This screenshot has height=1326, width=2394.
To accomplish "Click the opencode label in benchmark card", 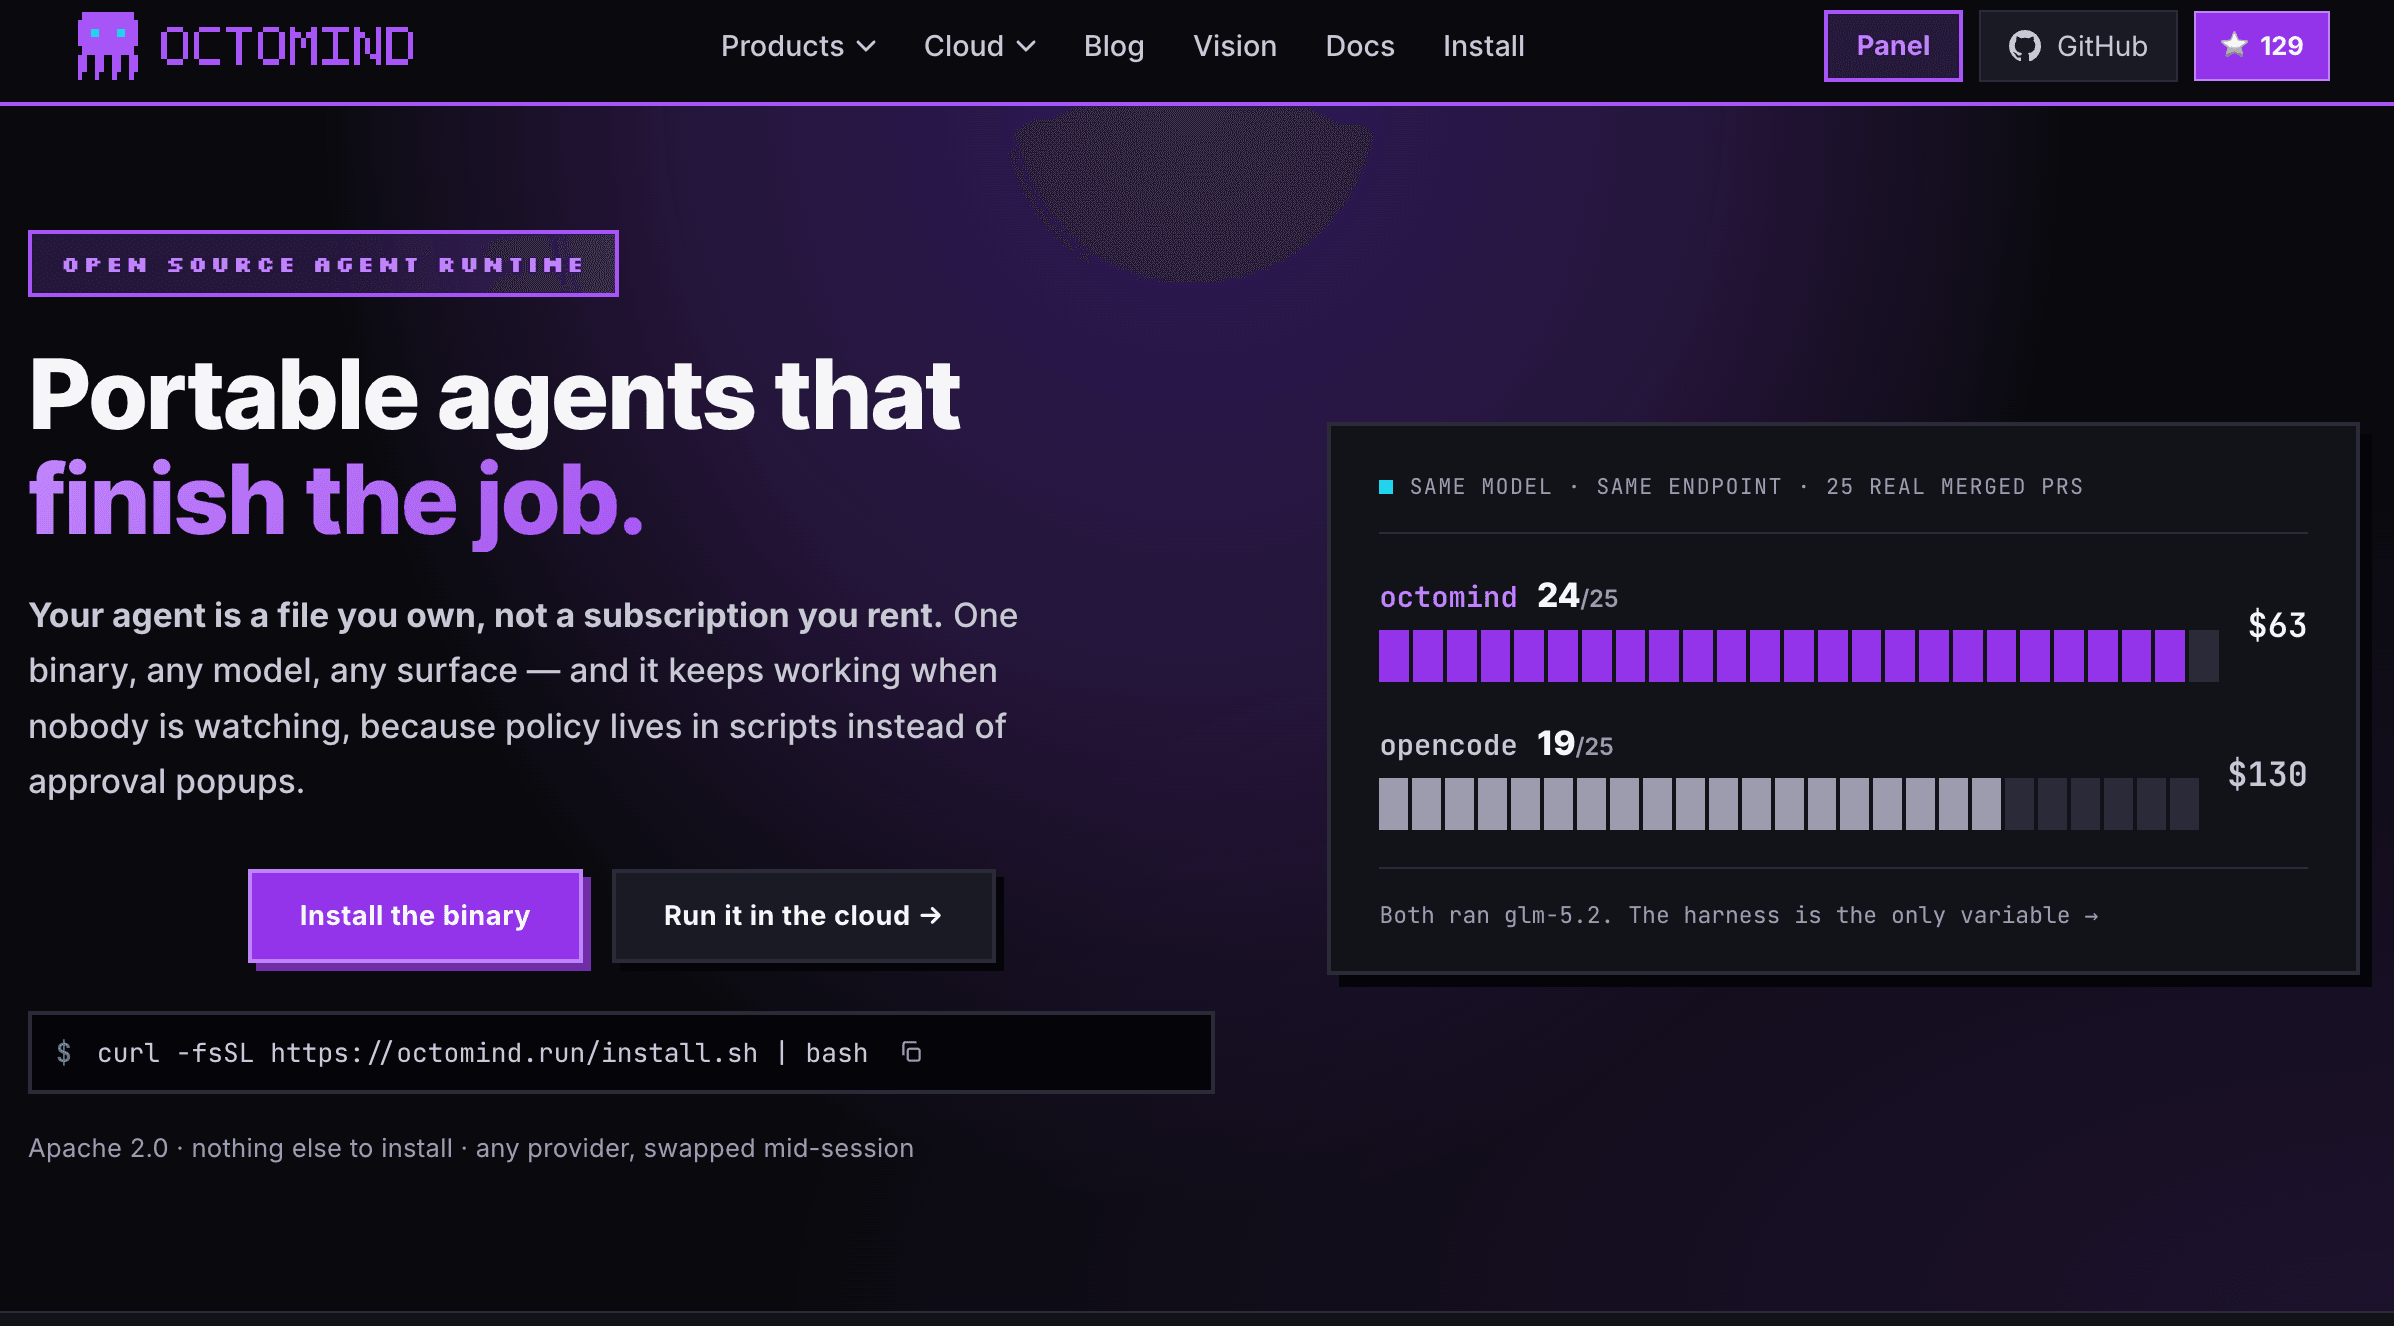I will click(1448, 745).
